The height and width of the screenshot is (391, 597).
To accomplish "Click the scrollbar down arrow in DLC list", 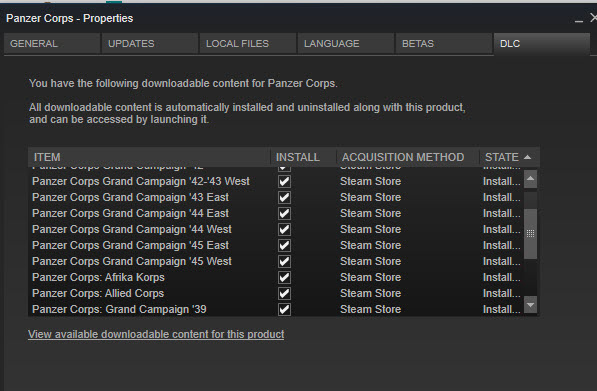I will [x=530, y=305].
